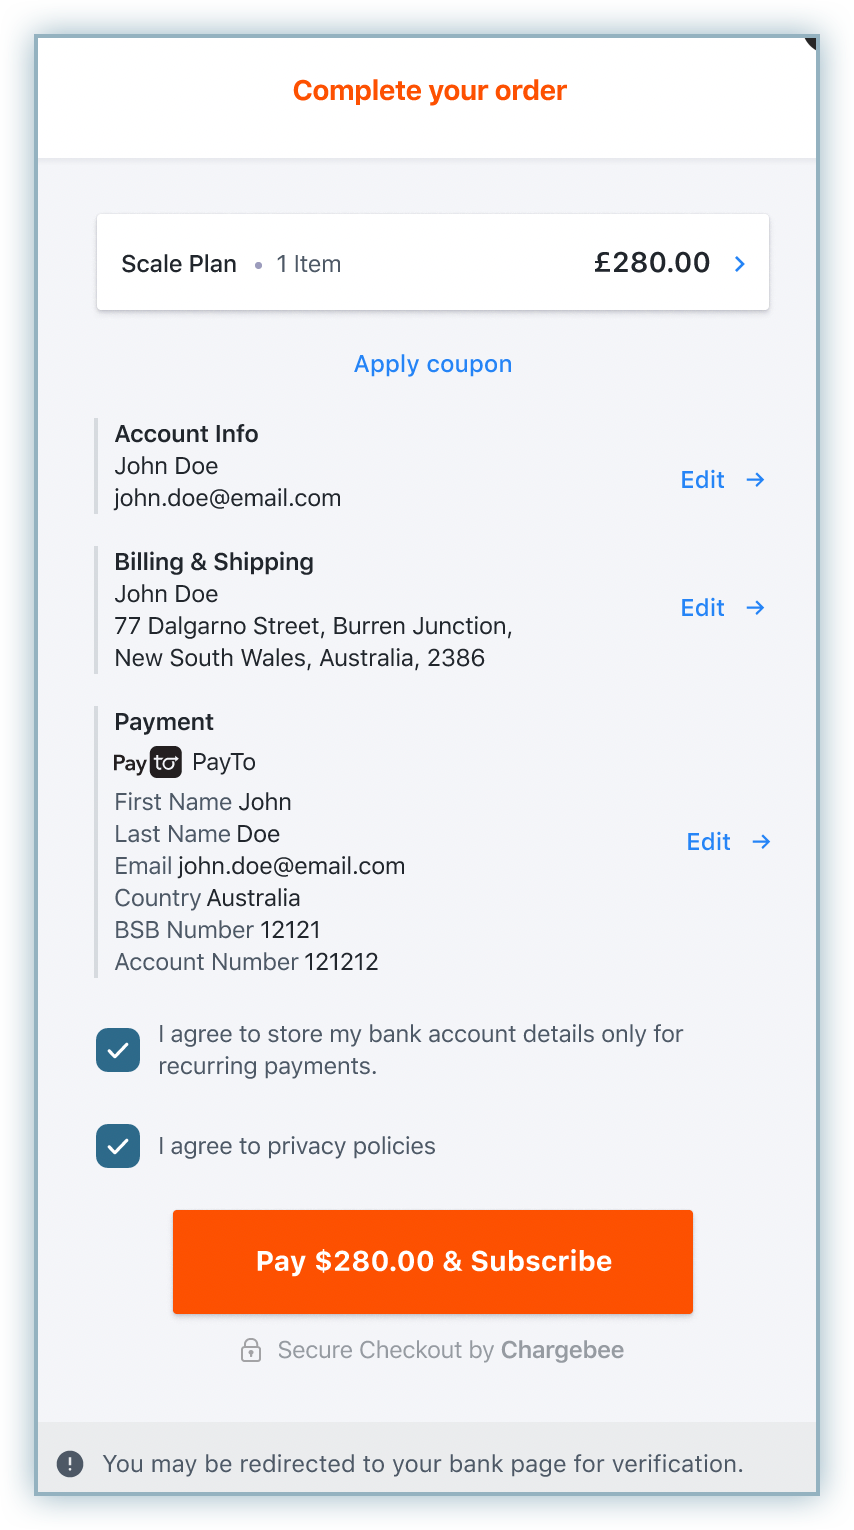Screen dimensions: 854x1530
Task: Open the Apply coupon link
Action: pyautogui.click(x=433, y=364)
